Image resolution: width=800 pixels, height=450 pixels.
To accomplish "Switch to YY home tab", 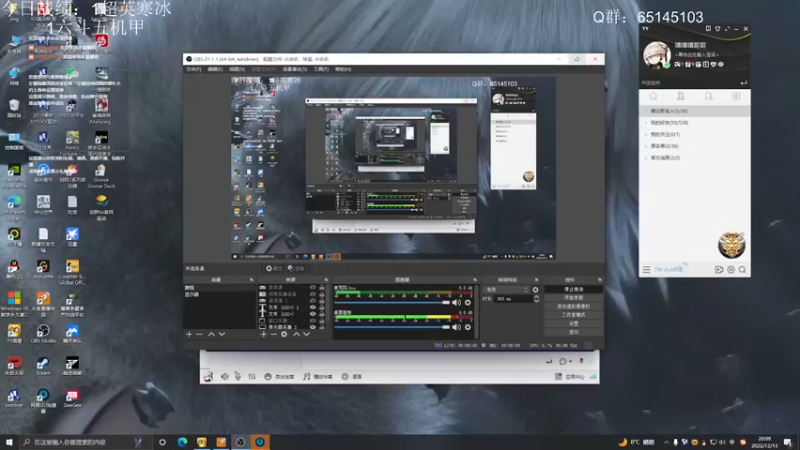I will tap(653, 96).
